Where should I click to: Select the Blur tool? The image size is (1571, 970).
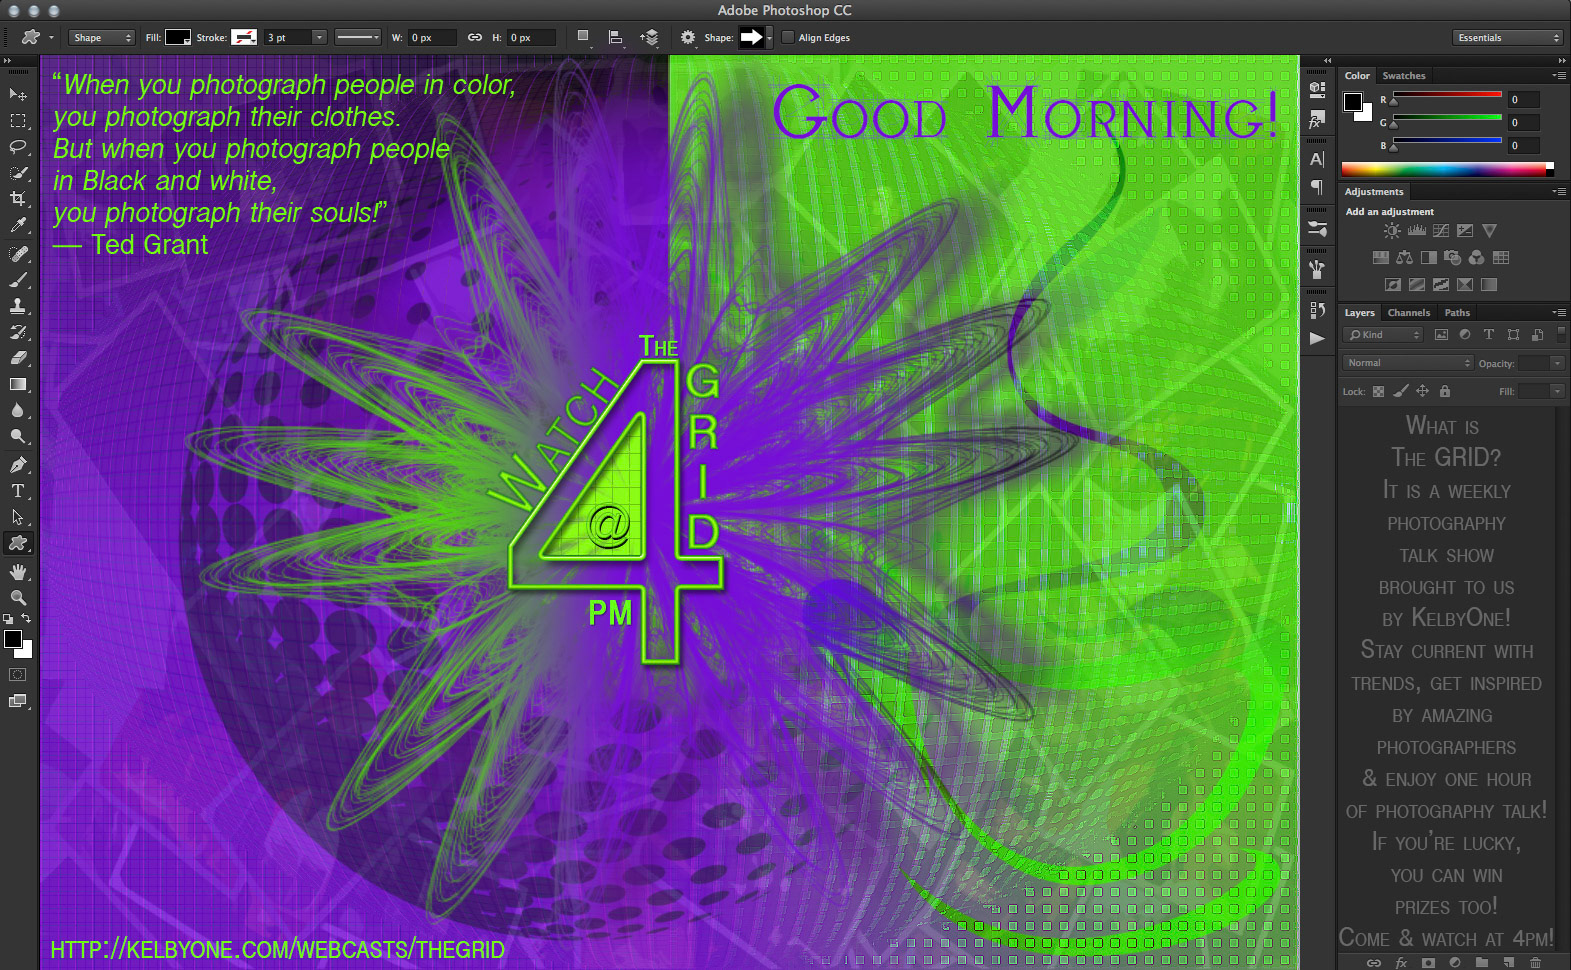click(x=18, y=410)
